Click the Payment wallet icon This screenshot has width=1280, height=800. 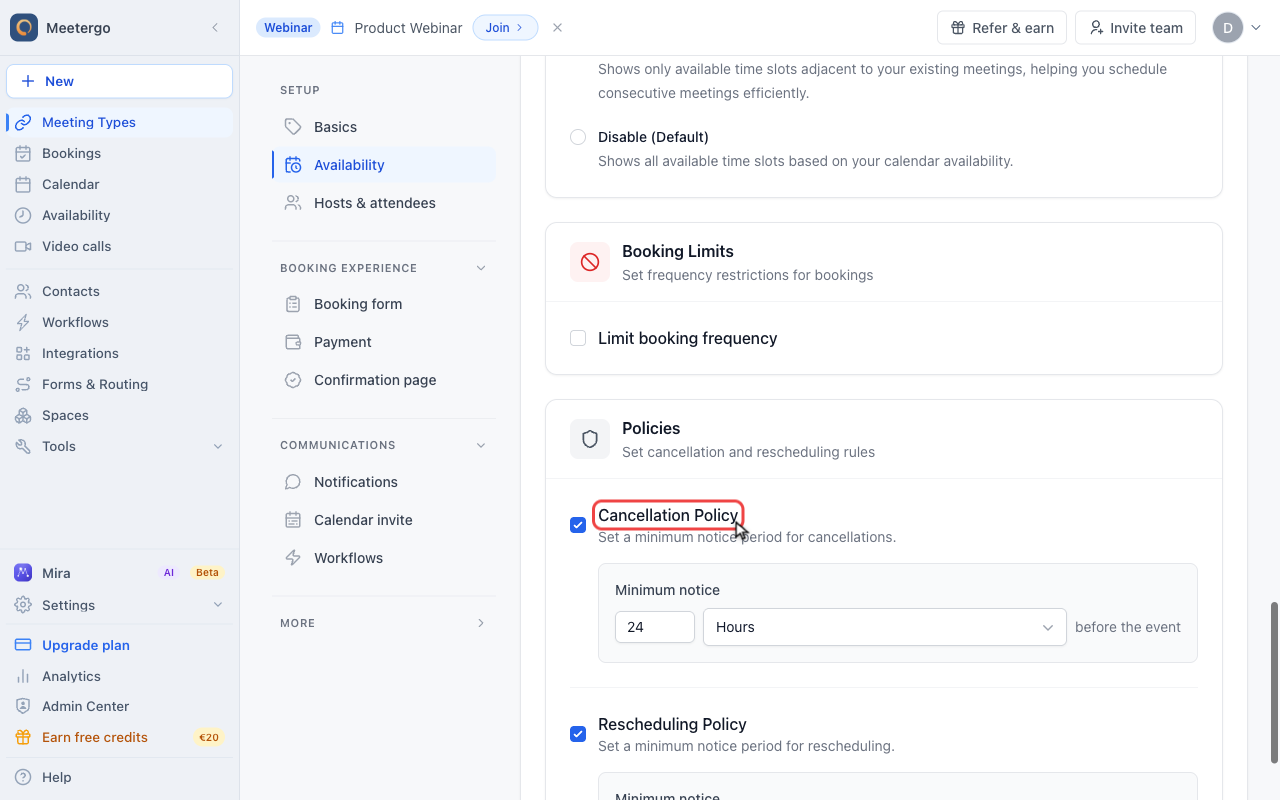(293, 342)
